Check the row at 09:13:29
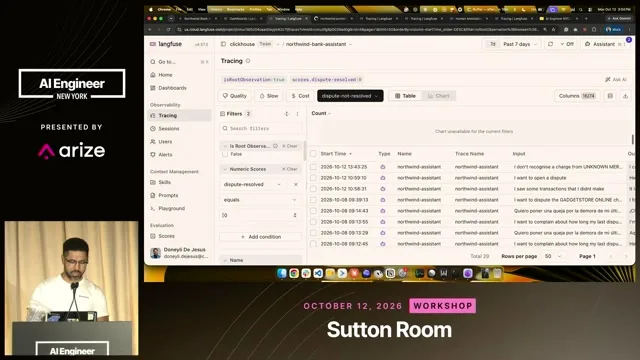 click(313, 233)
